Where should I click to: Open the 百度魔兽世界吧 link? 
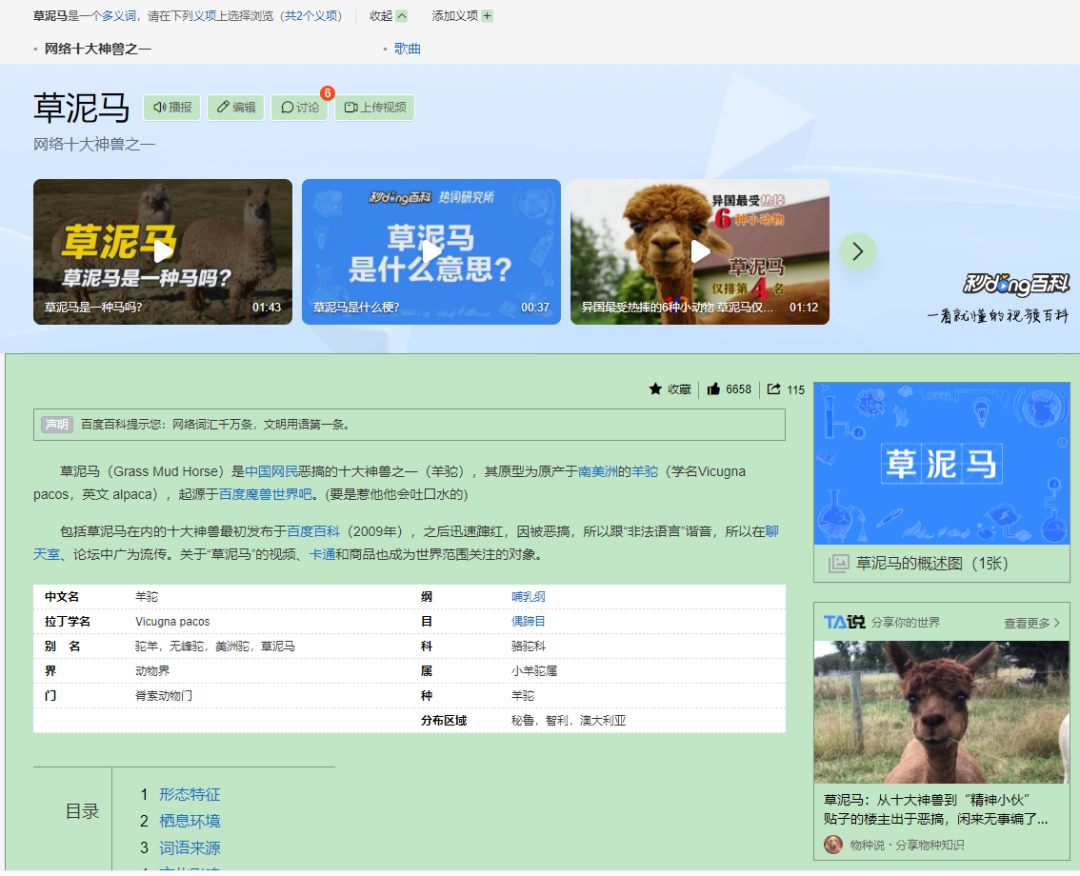265,494
